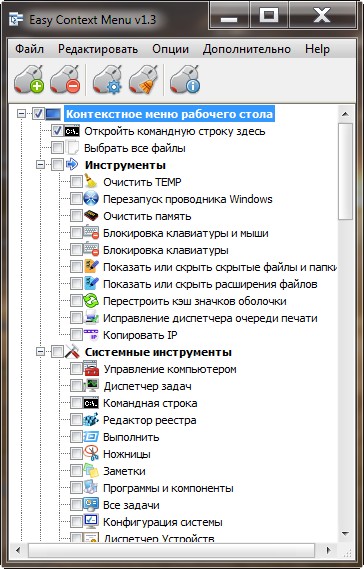
Task: Open the Help menu
Action: (x=317, y=49)
